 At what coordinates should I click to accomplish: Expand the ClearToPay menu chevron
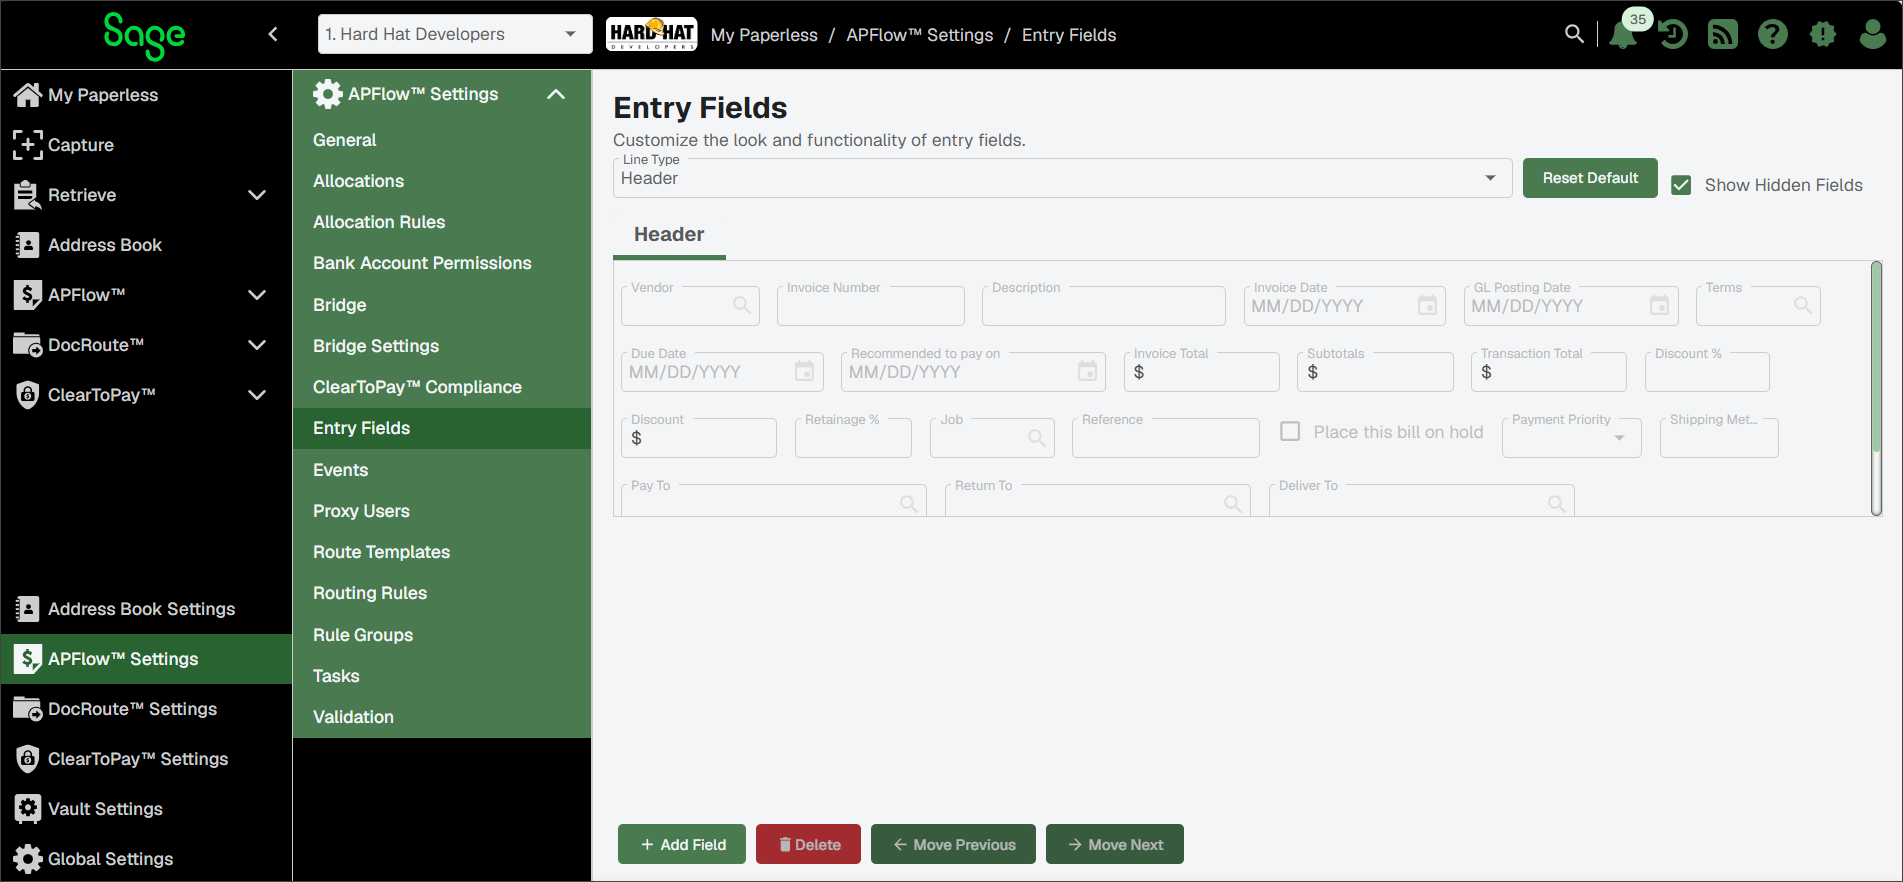257,395
